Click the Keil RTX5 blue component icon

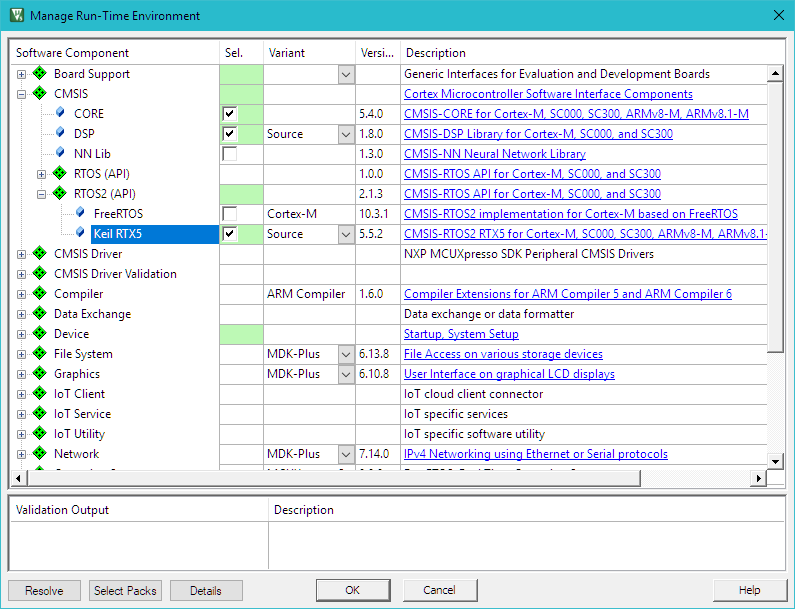[x=80, y=233]
